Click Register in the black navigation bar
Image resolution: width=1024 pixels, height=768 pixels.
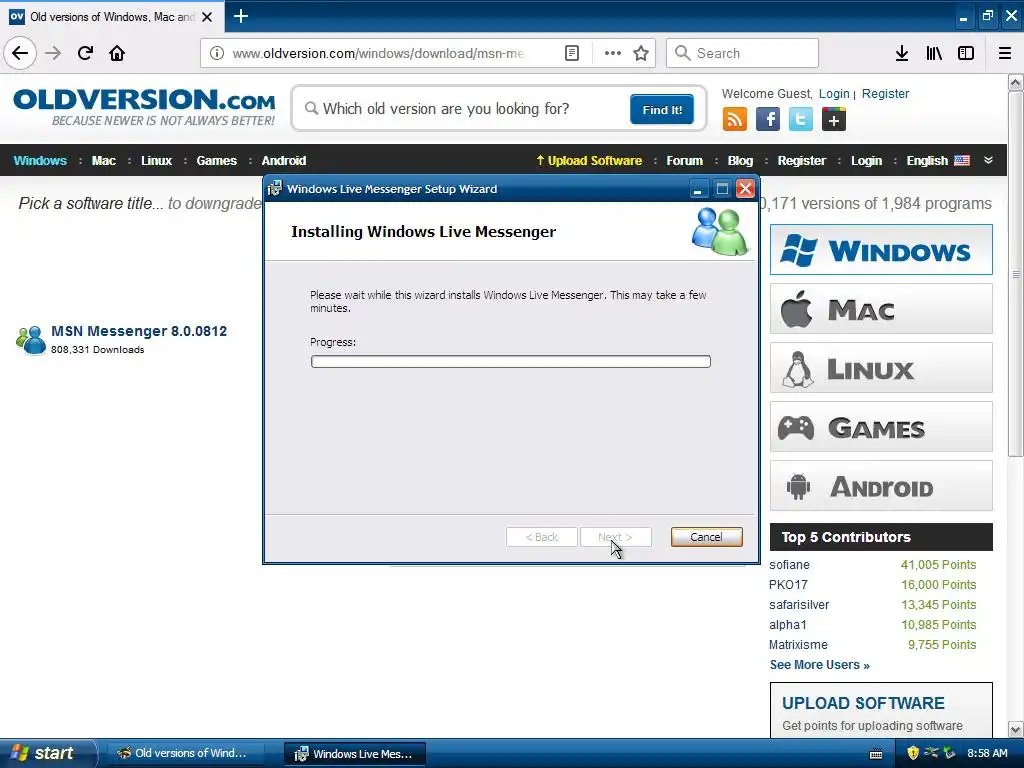pyautogui.click(x=801, y=161)
